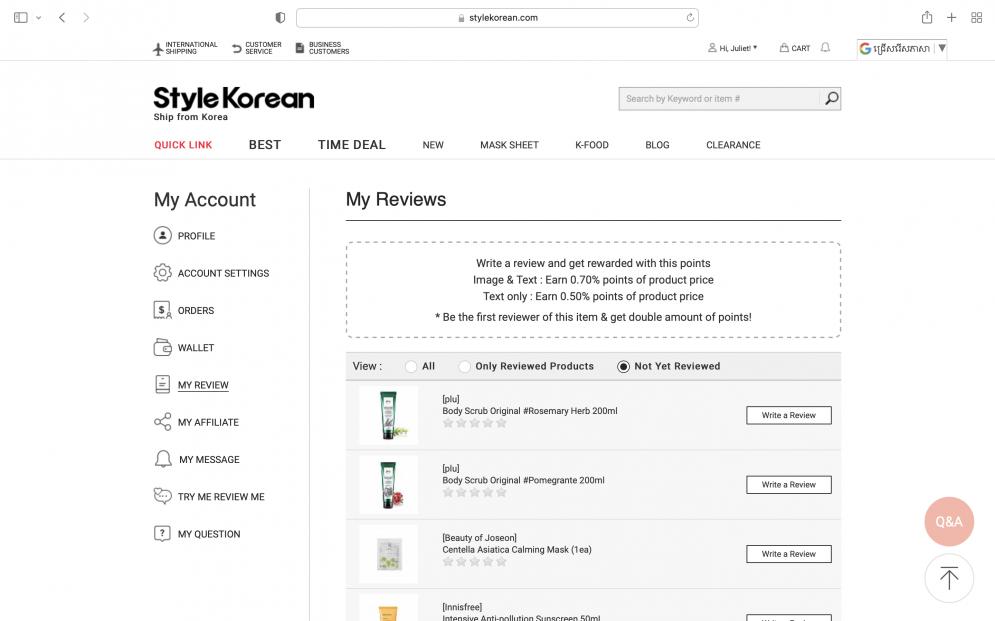Click the Cart icon in the header
The image size is (995, 621).
coord(785,47)
